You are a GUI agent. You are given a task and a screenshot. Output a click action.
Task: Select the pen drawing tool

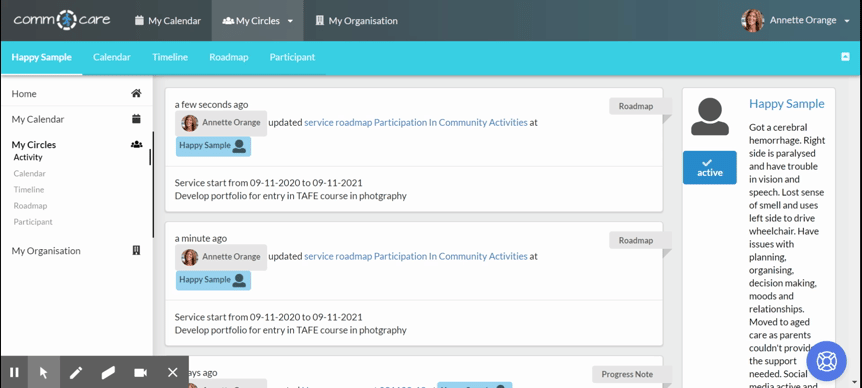76,373
